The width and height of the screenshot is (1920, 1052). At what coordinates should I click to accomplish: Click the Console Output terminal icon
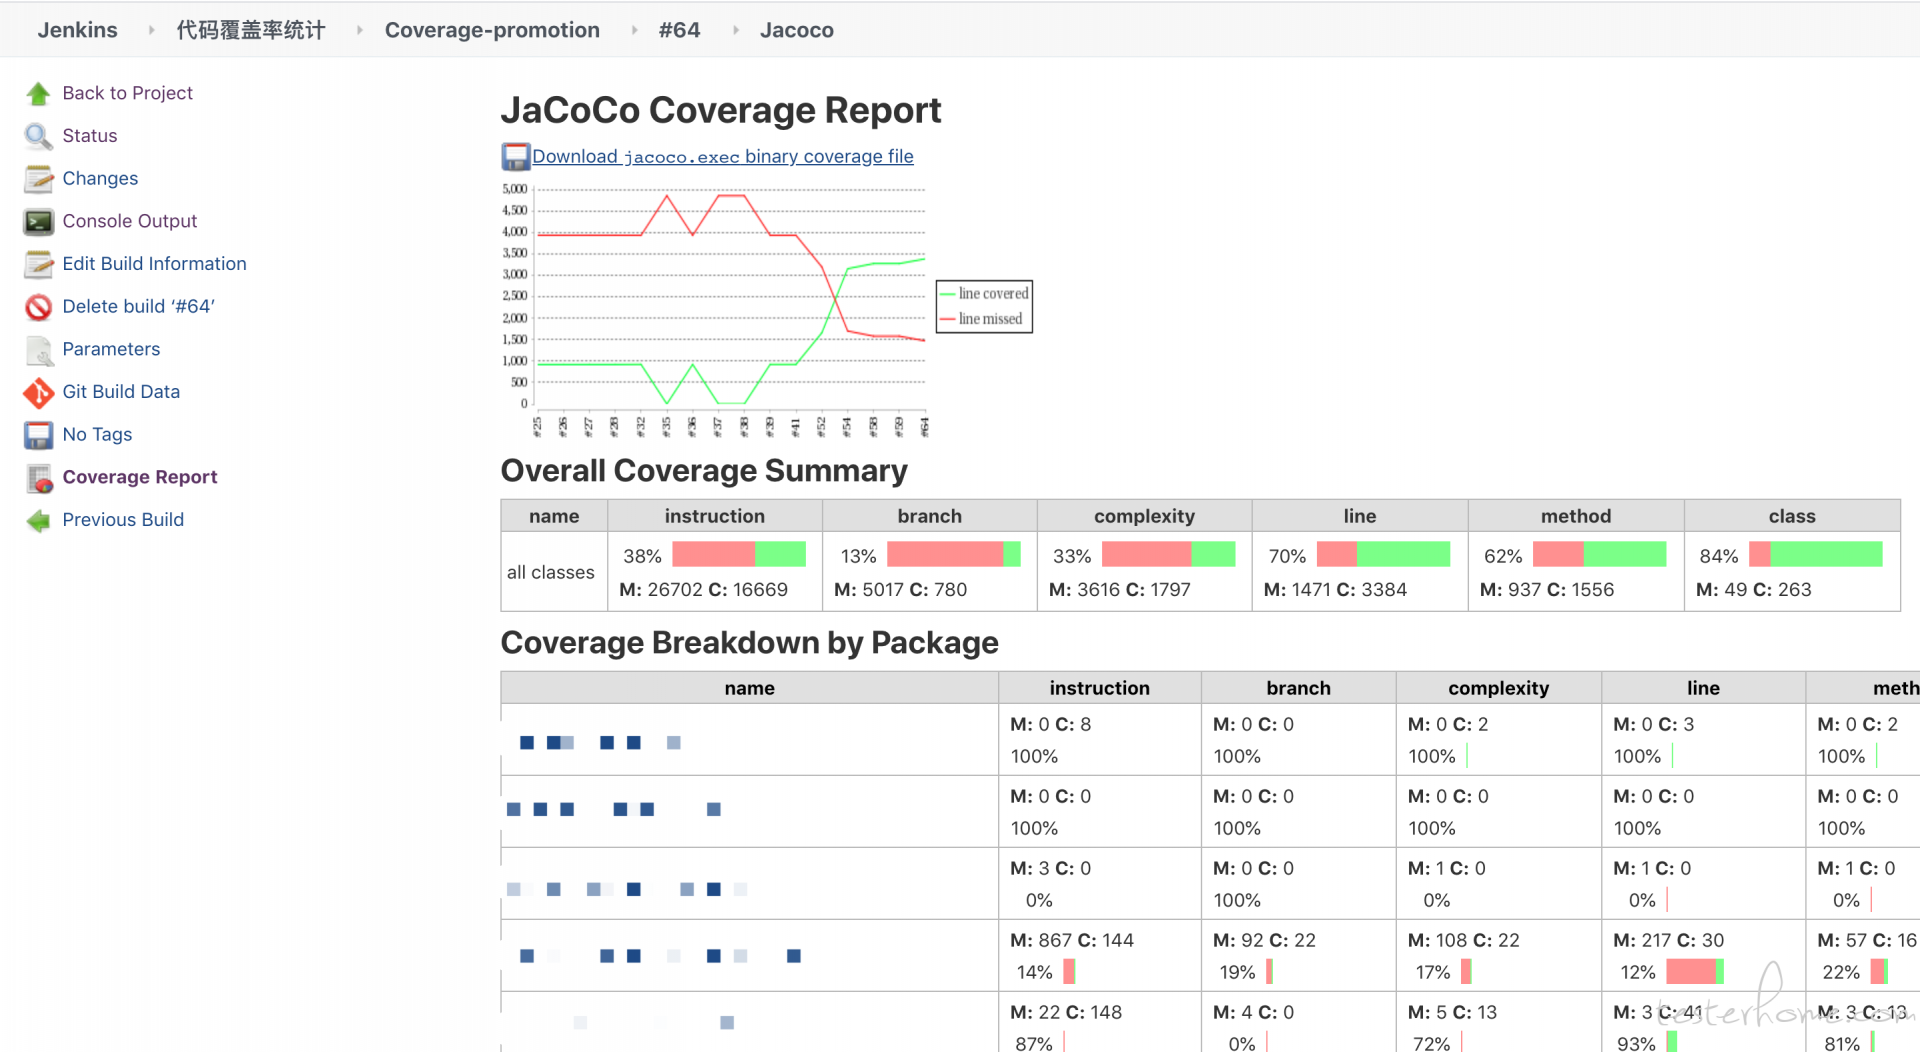point(38,221)
